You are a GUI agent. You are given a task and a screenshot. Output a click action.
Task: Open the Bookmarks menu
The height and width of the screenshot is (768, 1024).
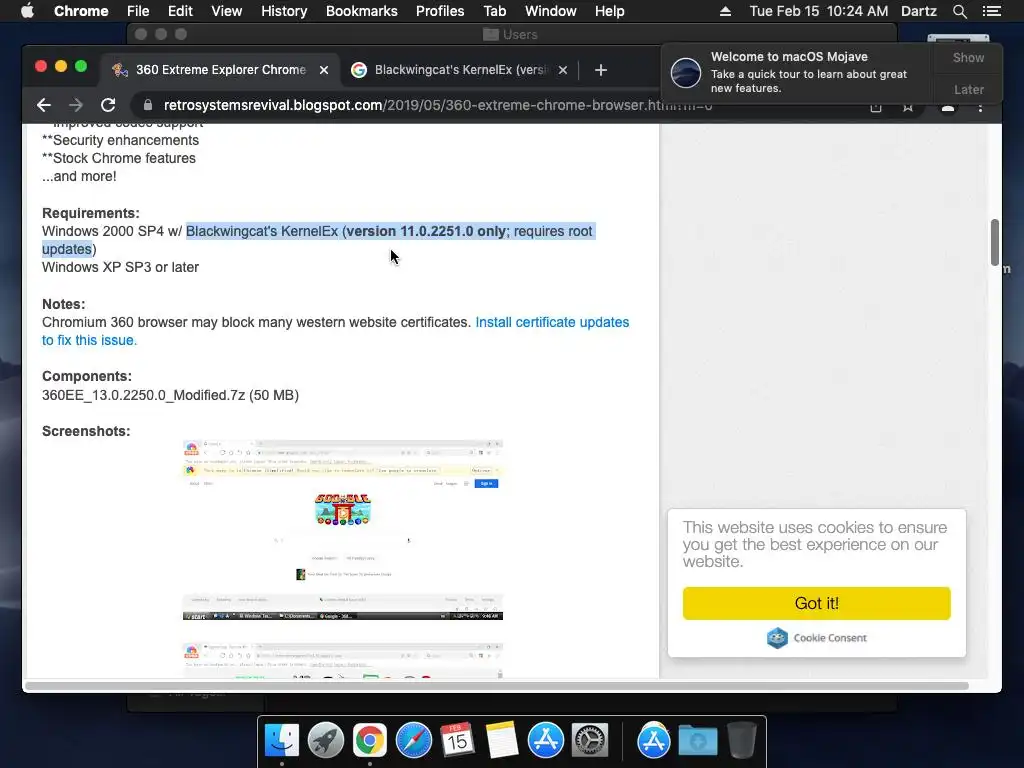[x=361, y=11]
